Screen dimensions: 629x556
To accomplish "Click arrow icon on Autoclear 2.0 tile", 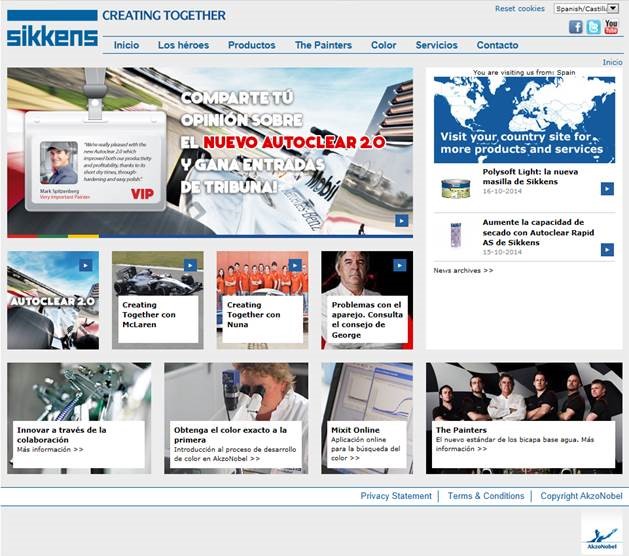I will pyautogui.click(x=85, y=265).
